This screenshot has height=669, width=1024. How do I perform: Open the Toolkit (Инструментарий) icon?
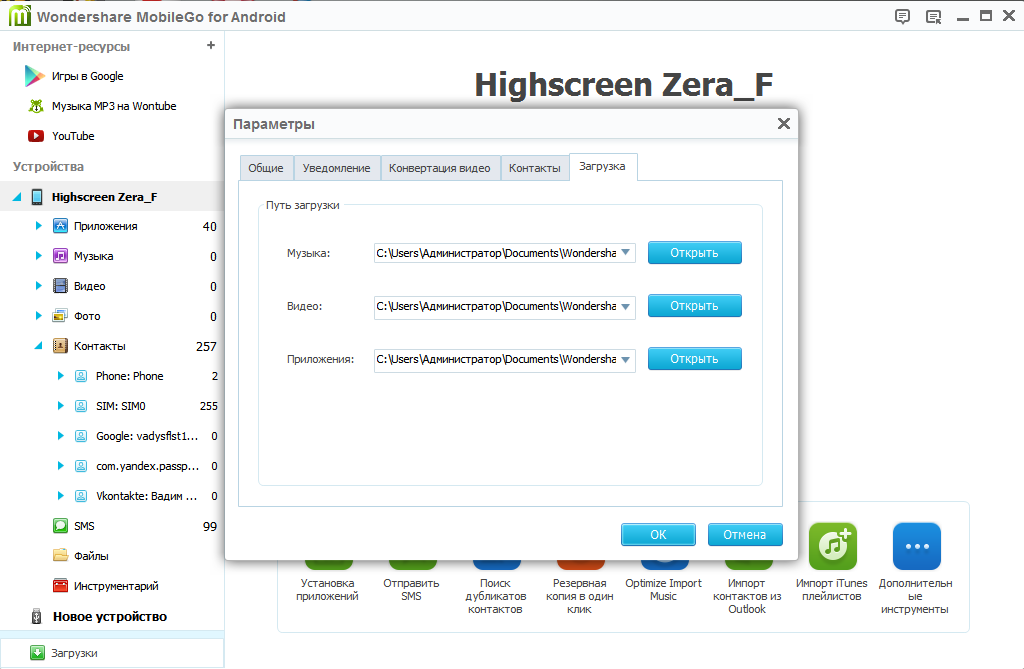pyautogui.click(x=61, y=586)
